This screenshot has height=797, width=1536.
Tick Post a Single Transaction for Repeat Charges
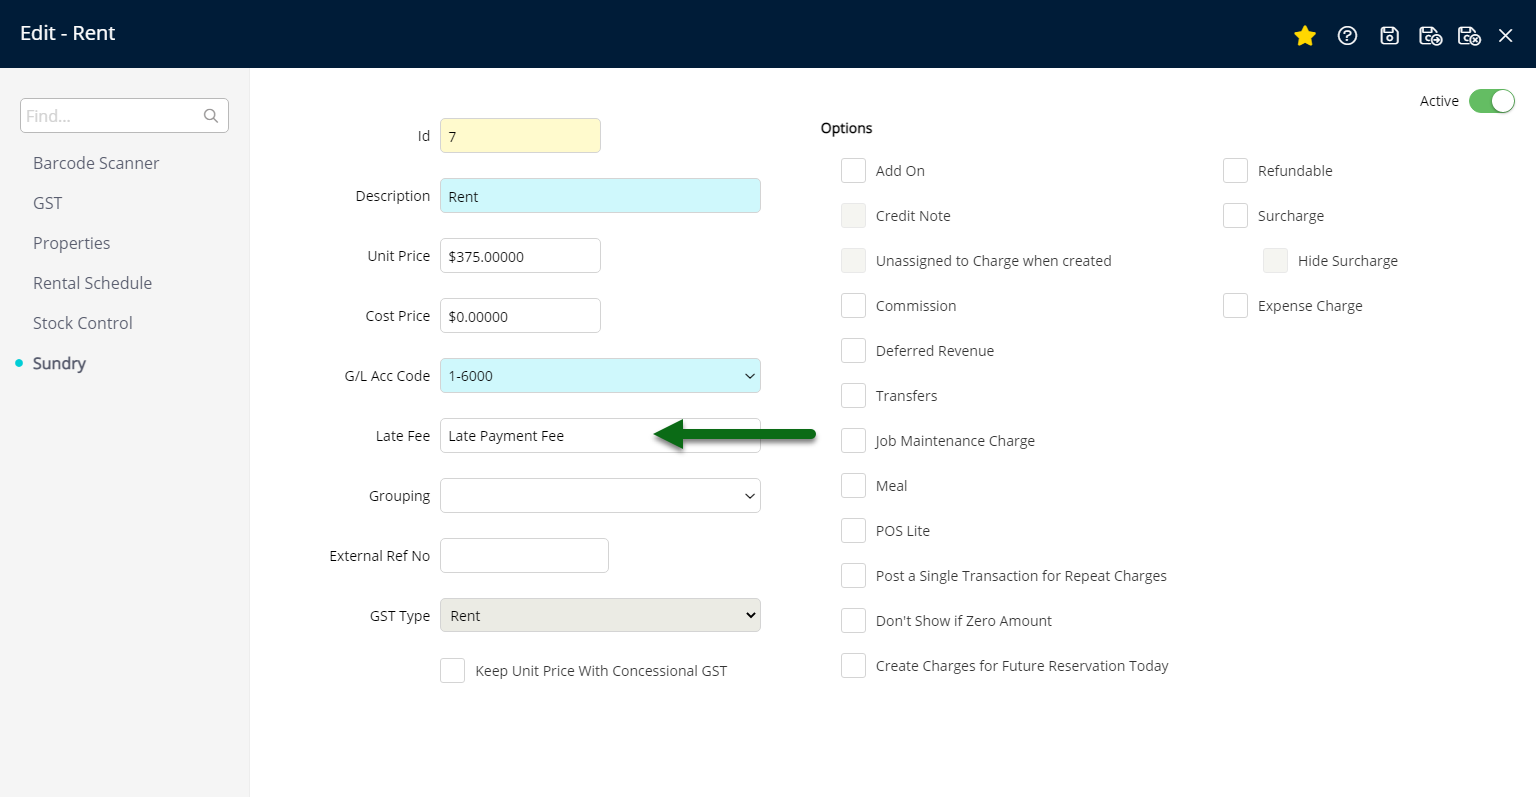click(853, 576)
